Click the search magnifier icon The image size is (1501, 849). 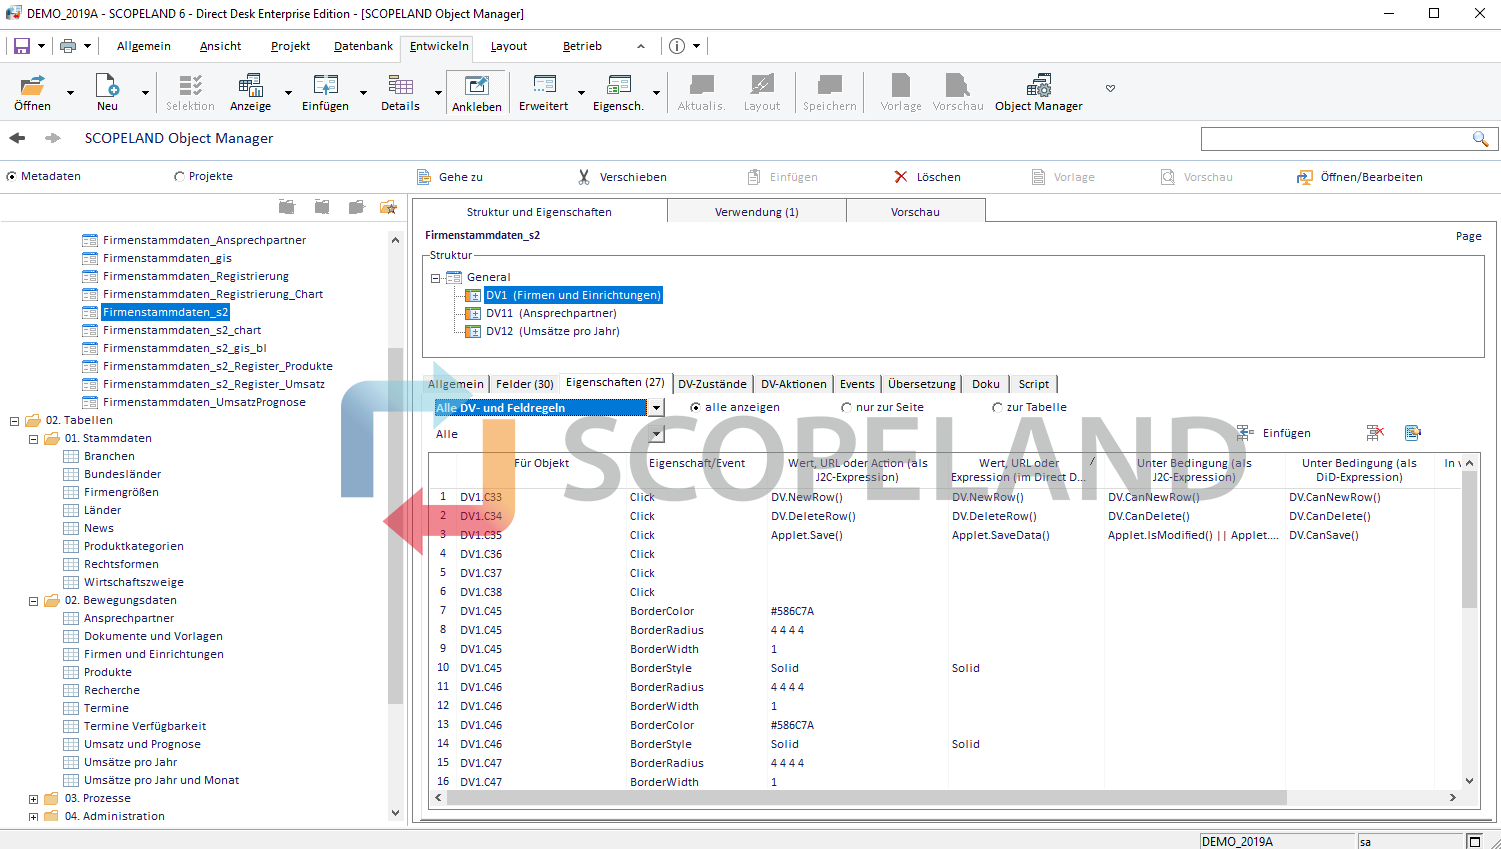[x=1480, y=139]
